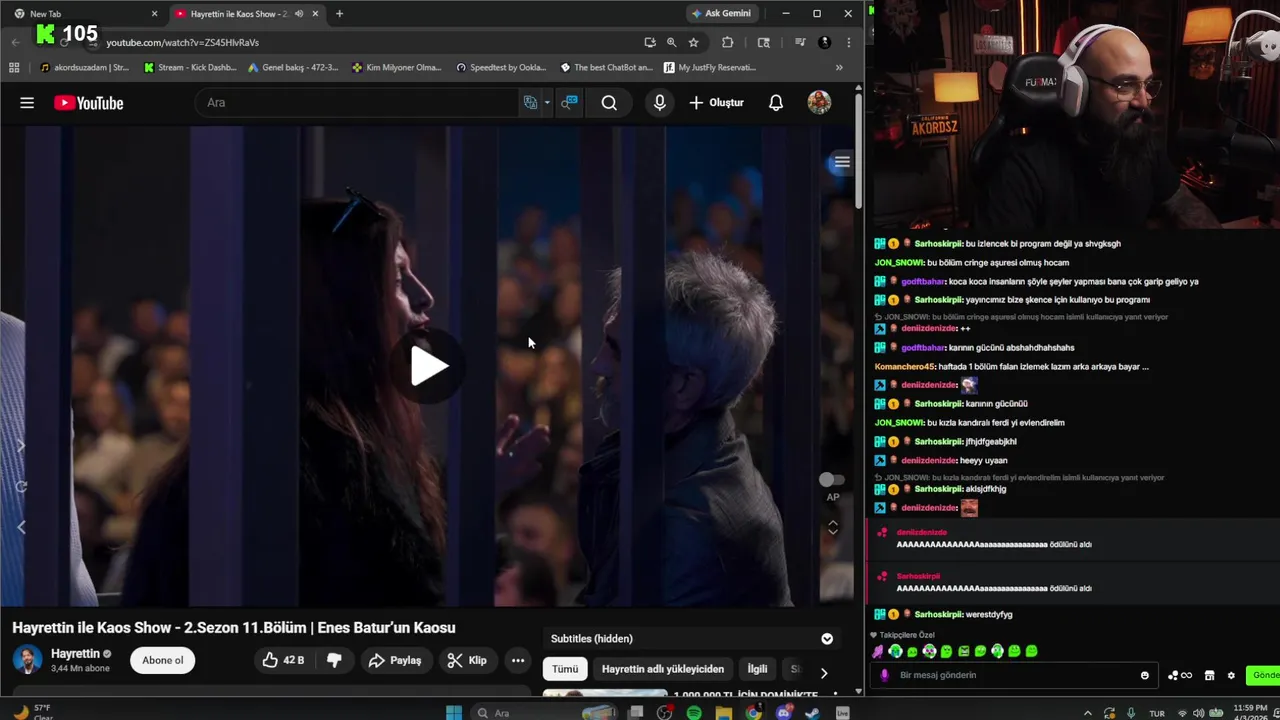This screenshot has height=720, width=1280.
Task: Open The best ChatBot bookmark
Action: click(607, 68)
